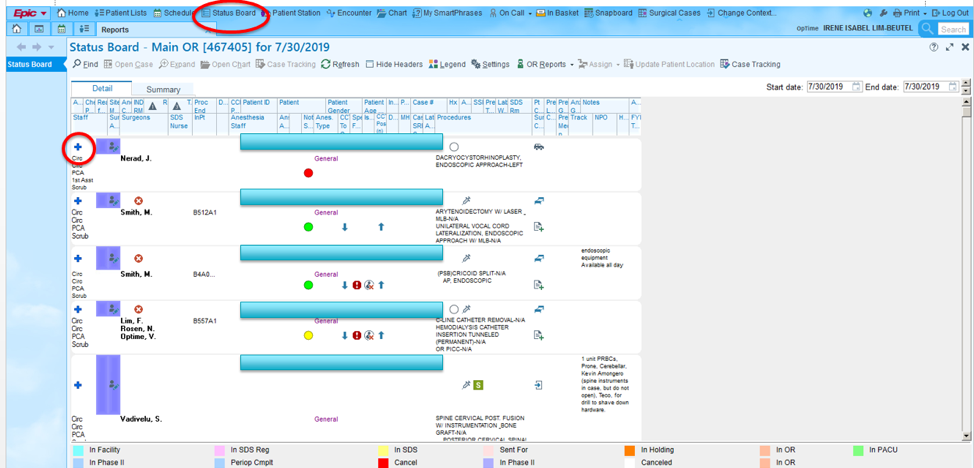
Task: Open the Snapboard view
Action: pyautogui.click(x=608, y=12)
